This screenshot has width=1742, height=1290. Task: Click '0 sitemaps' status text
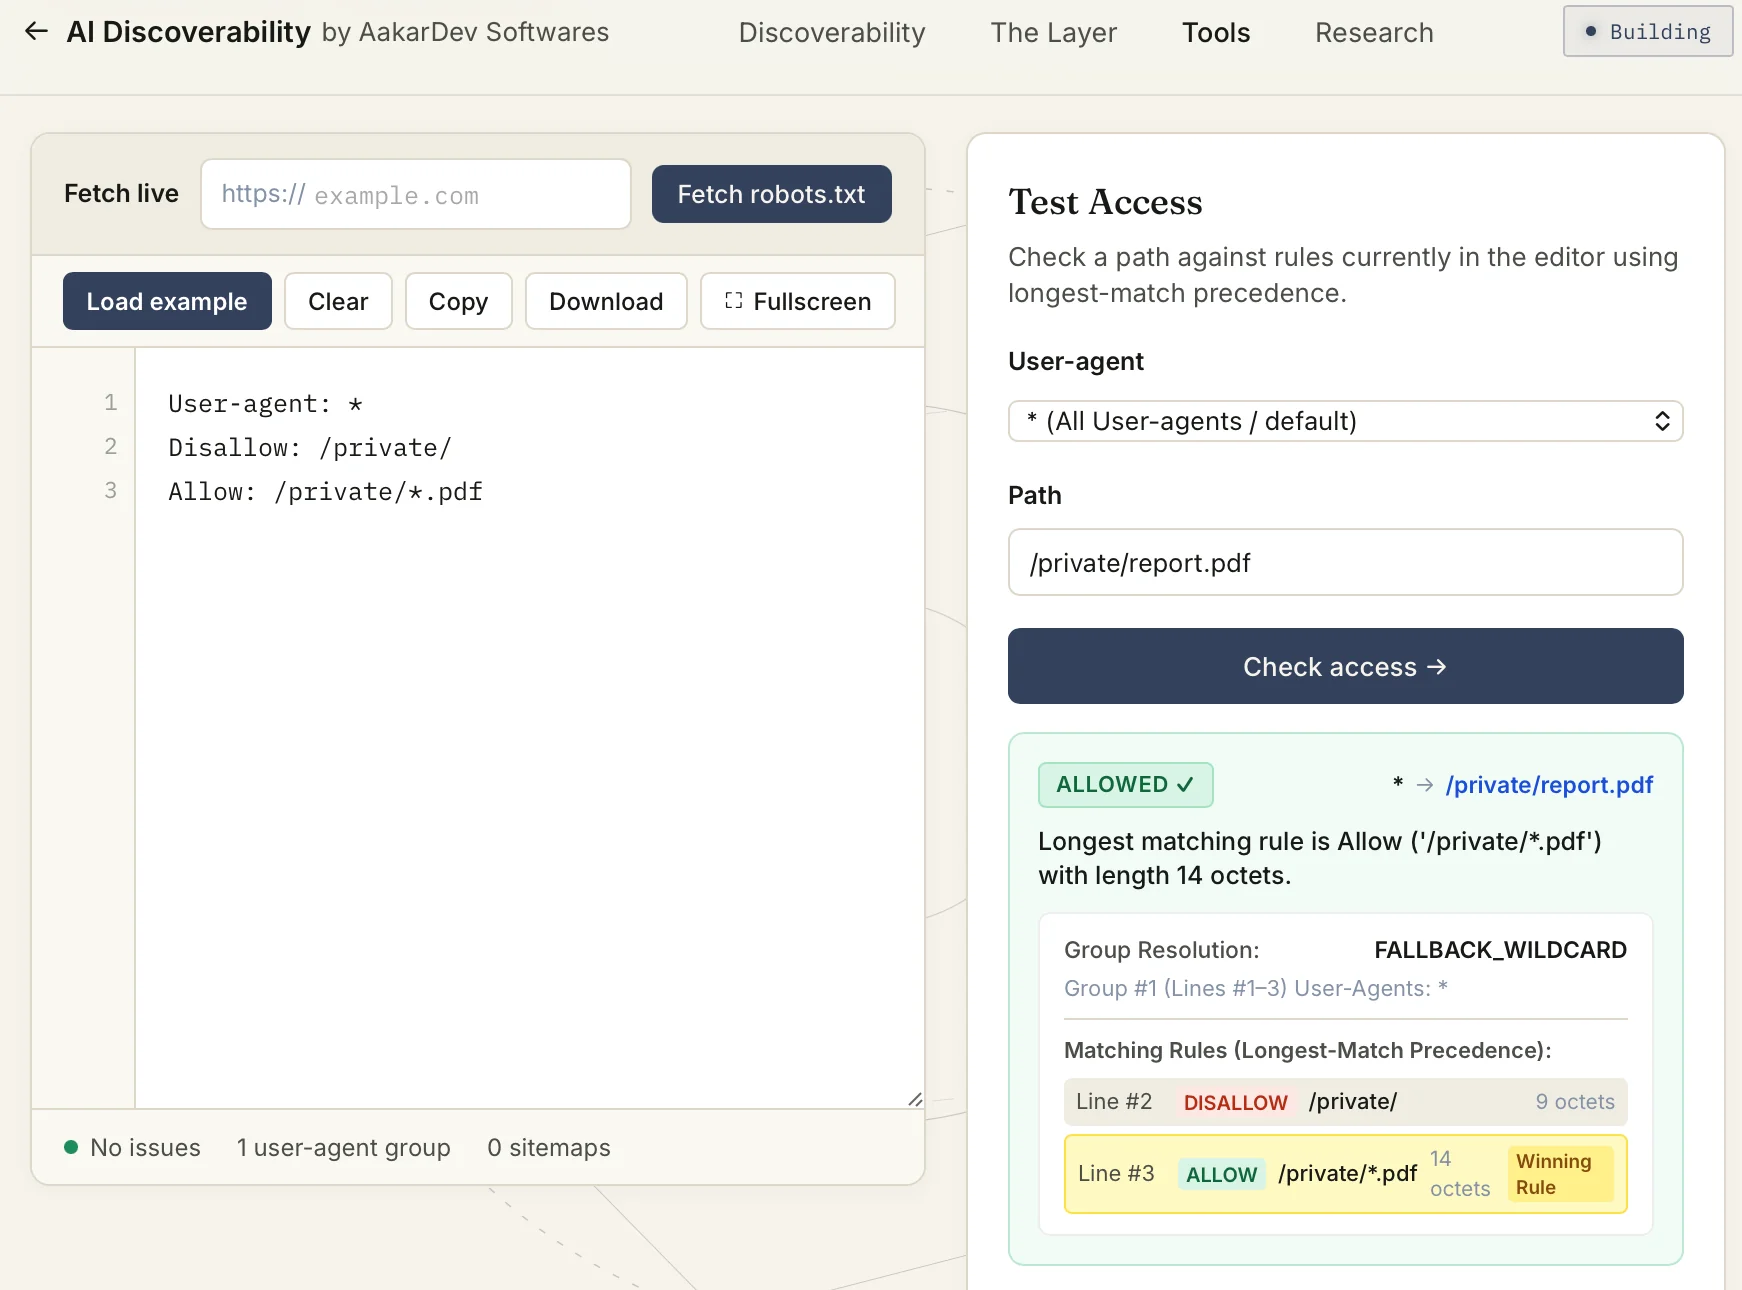tap(549, 1147)
